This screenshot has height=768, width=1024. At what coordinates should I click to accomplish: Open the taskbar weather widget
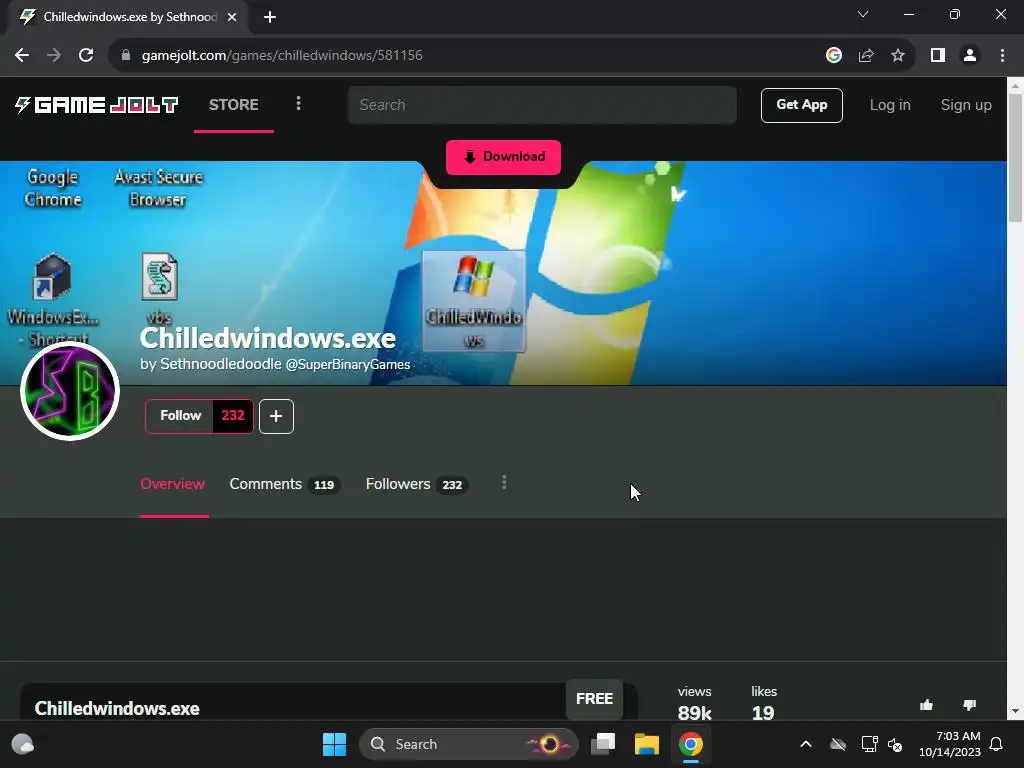[x=23, y=744]
